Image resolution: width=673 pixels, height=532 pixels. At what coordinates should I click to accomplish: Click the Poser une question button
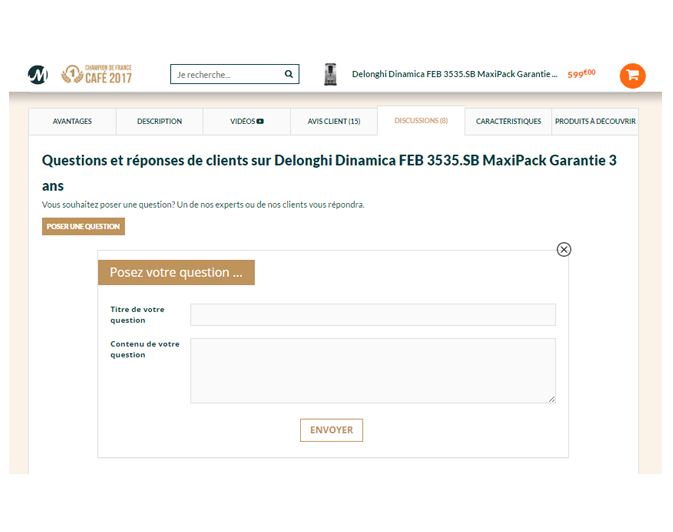pos(83,226)
